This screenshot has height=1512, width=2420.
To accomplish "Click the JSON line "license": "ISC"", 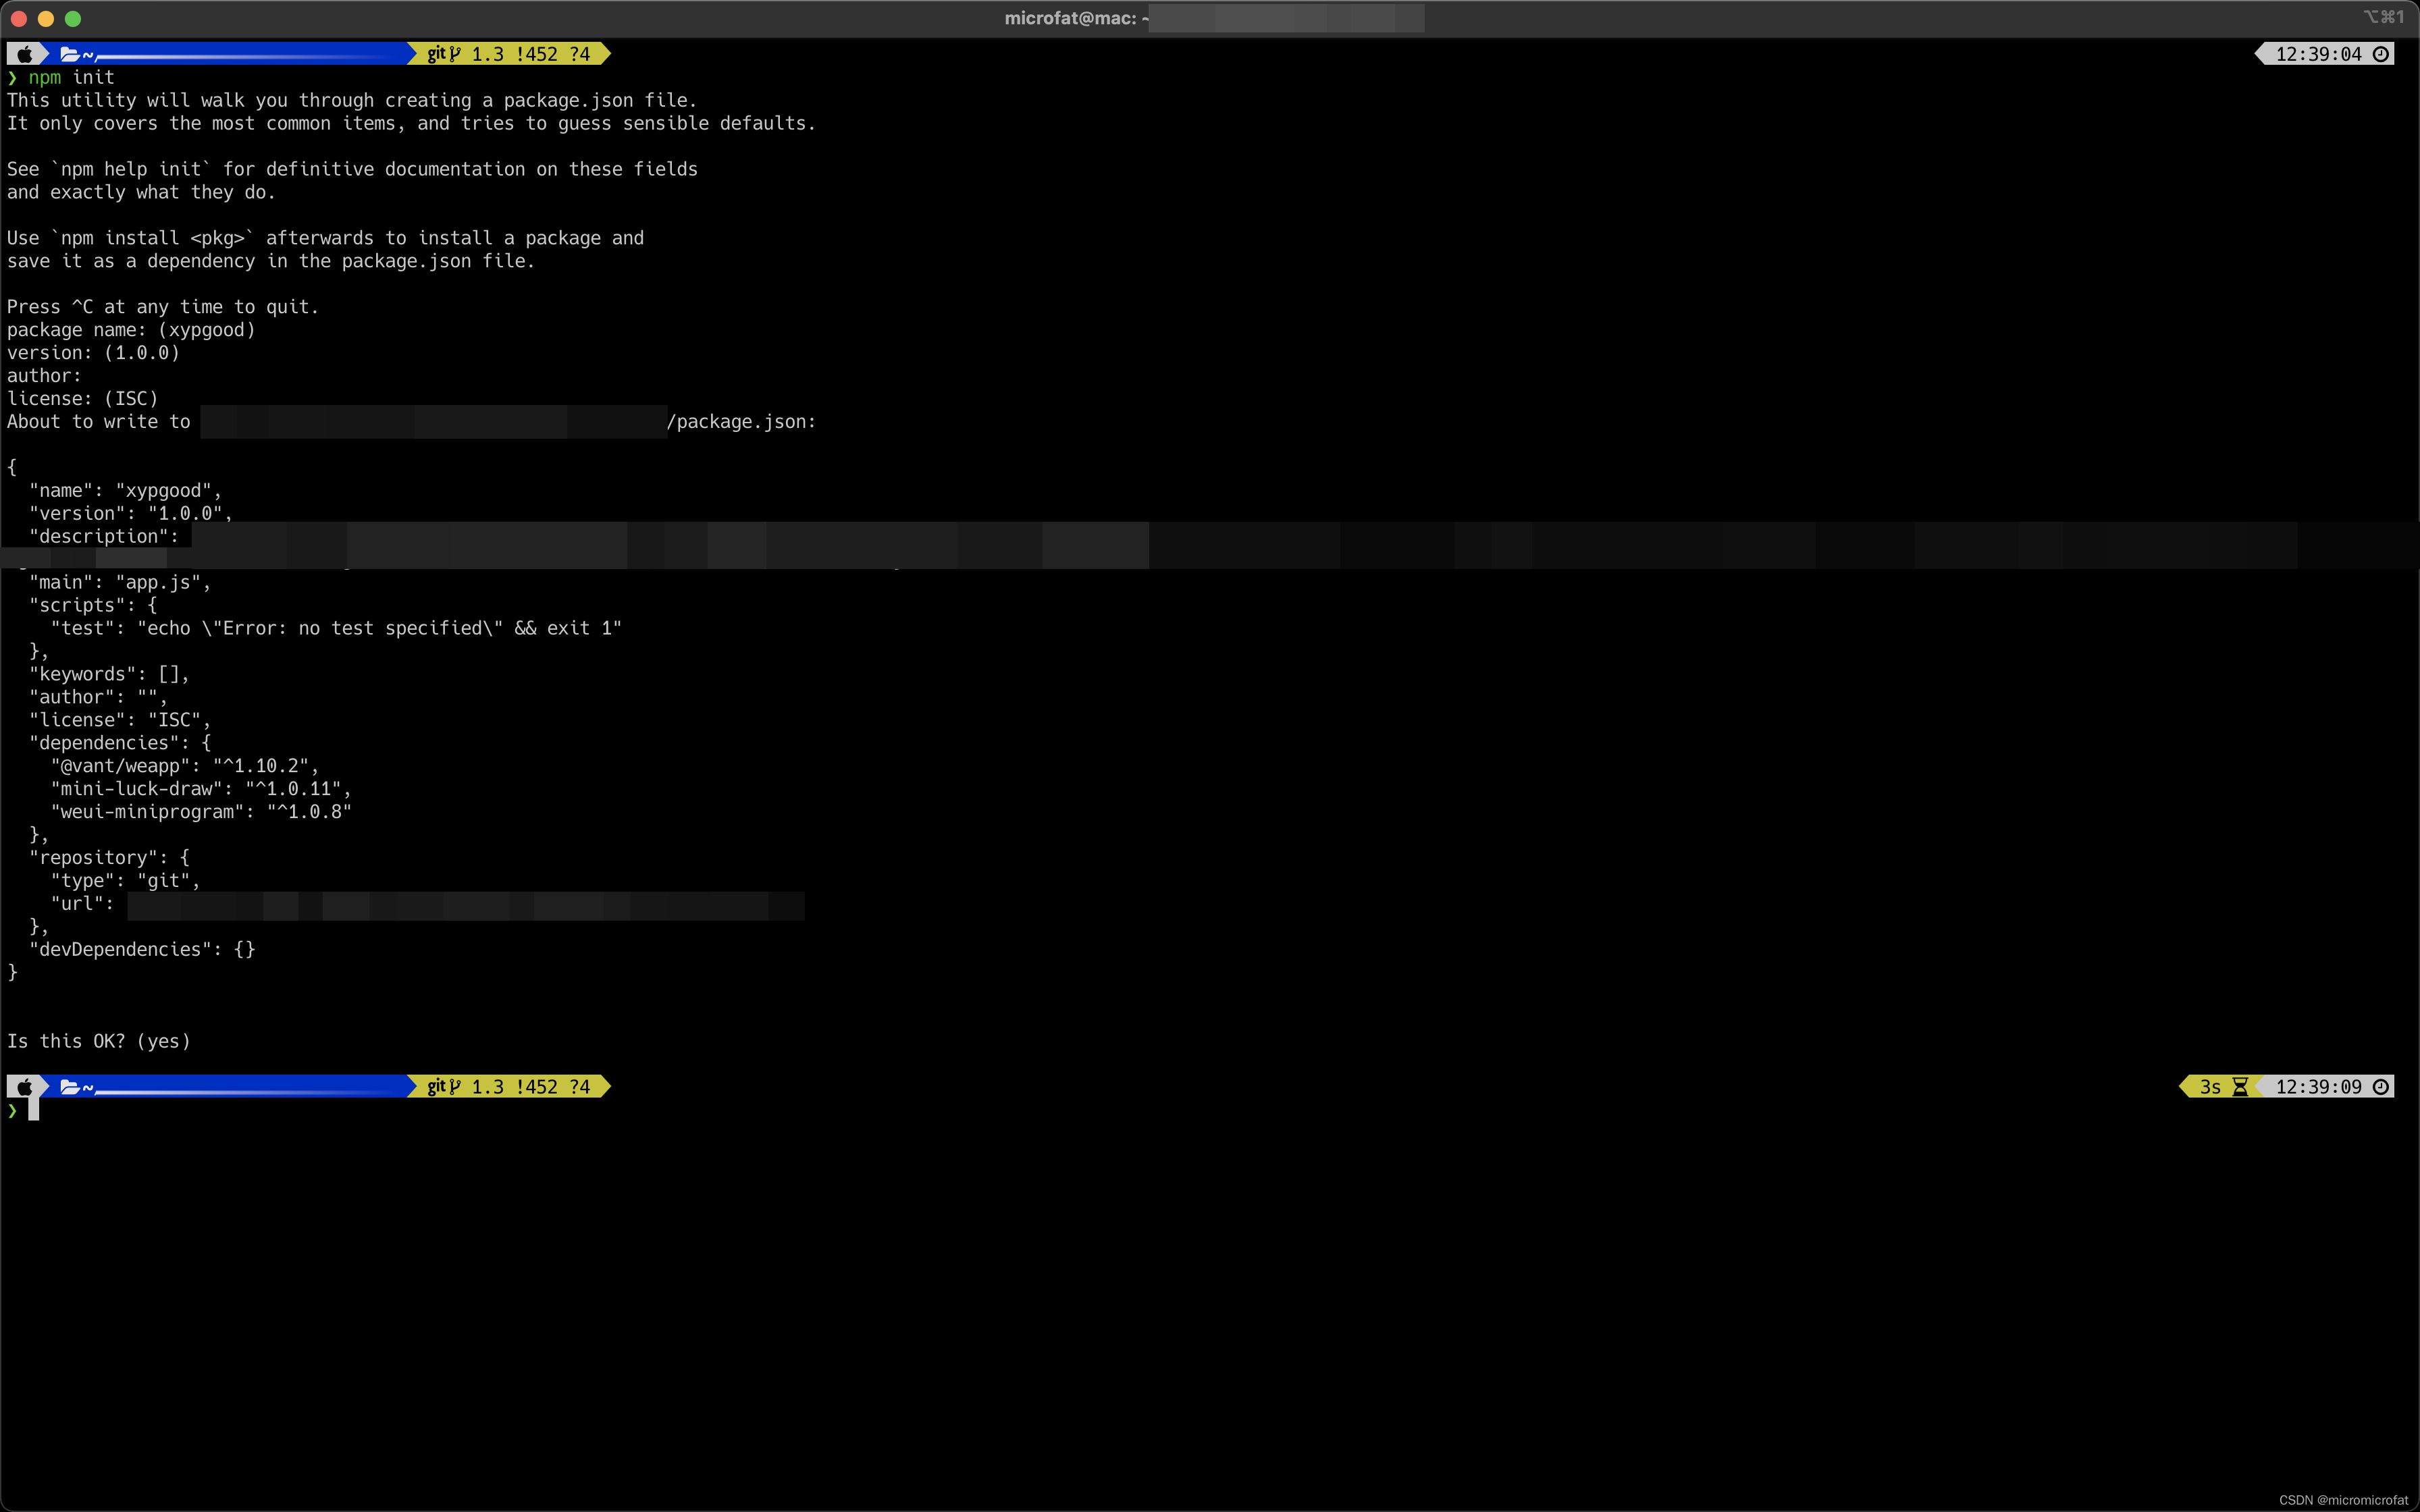I will click(120, 721).
